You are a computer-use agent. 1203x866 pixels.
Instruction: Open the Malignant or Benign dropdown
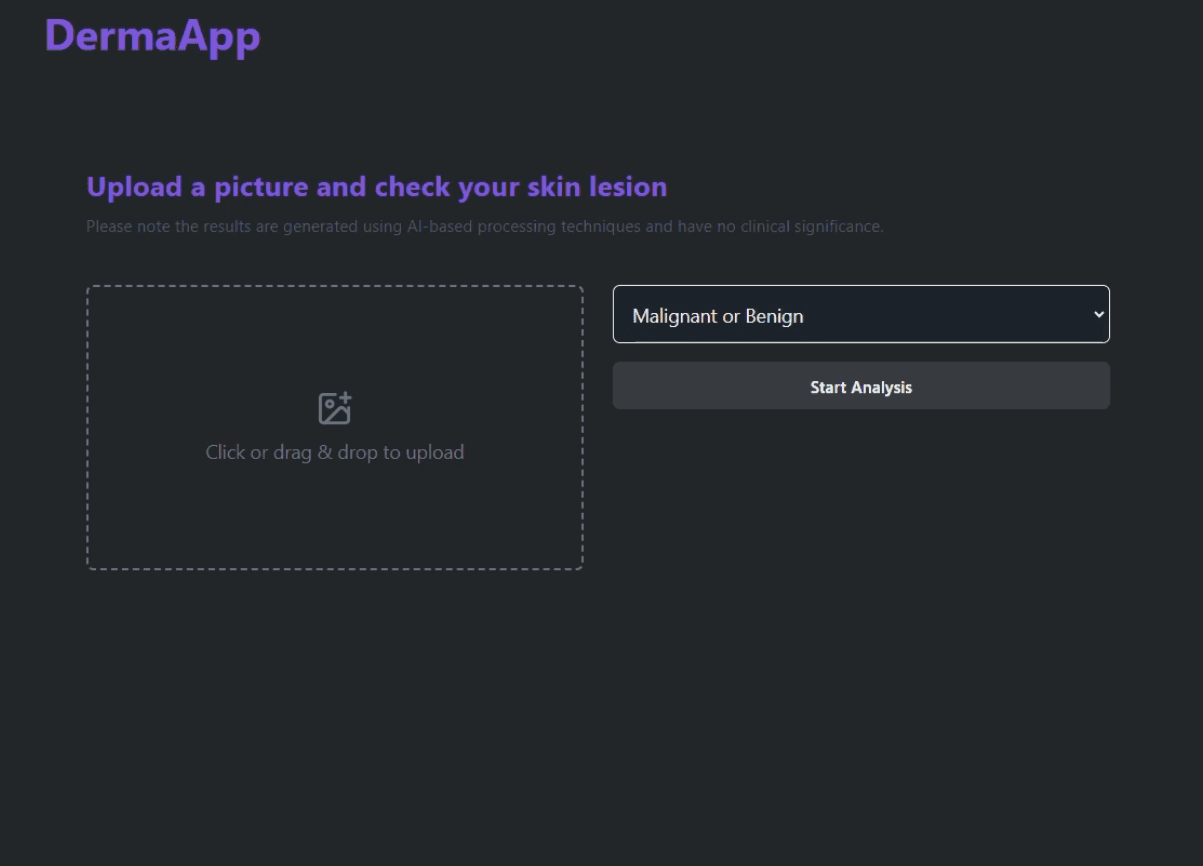coord(860,315)
